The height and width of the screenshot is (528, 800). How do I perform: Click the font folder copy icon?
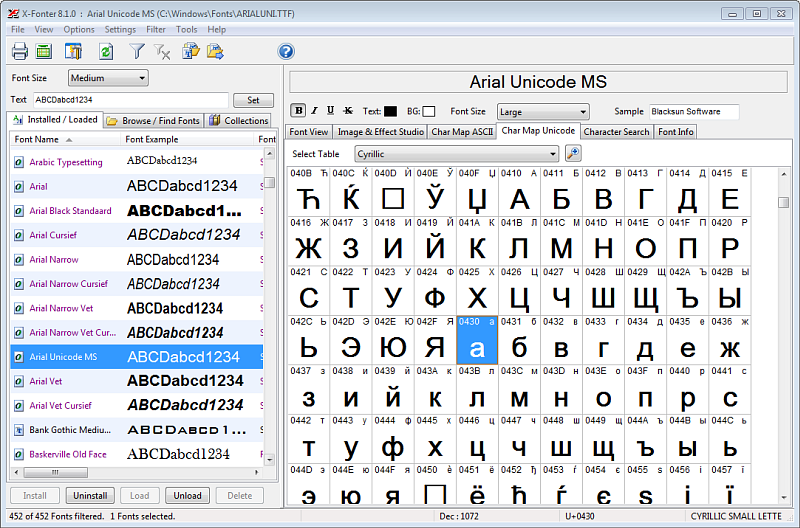click(191, 51)
